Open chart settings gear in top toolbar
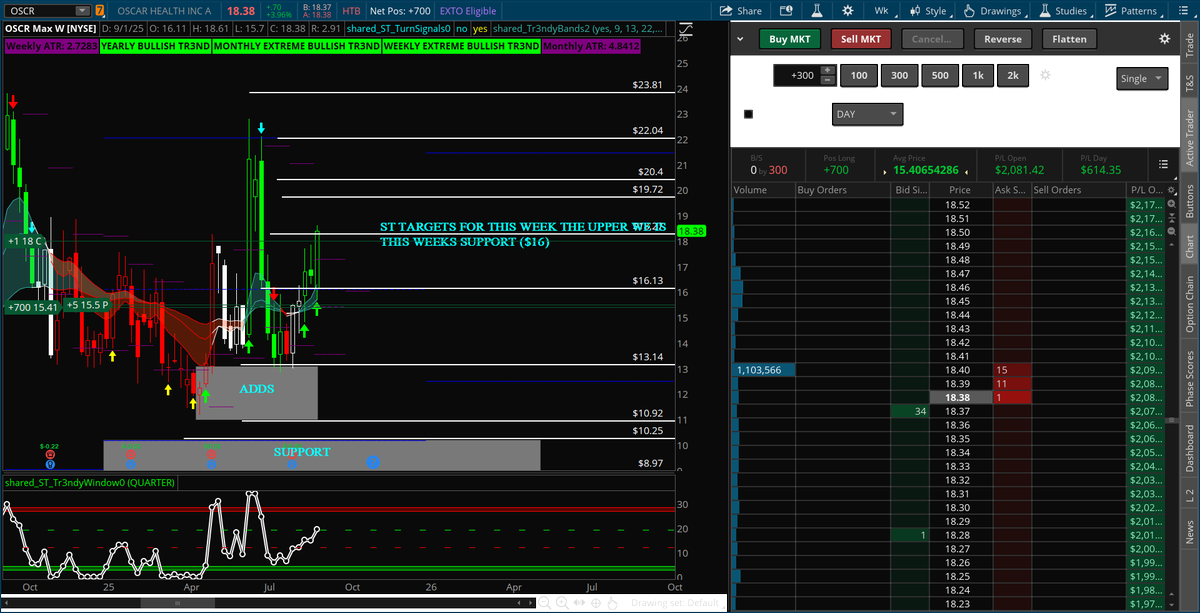Image resolution: width=1200 pixels, height=613 pixels. (x=847, y=11)
